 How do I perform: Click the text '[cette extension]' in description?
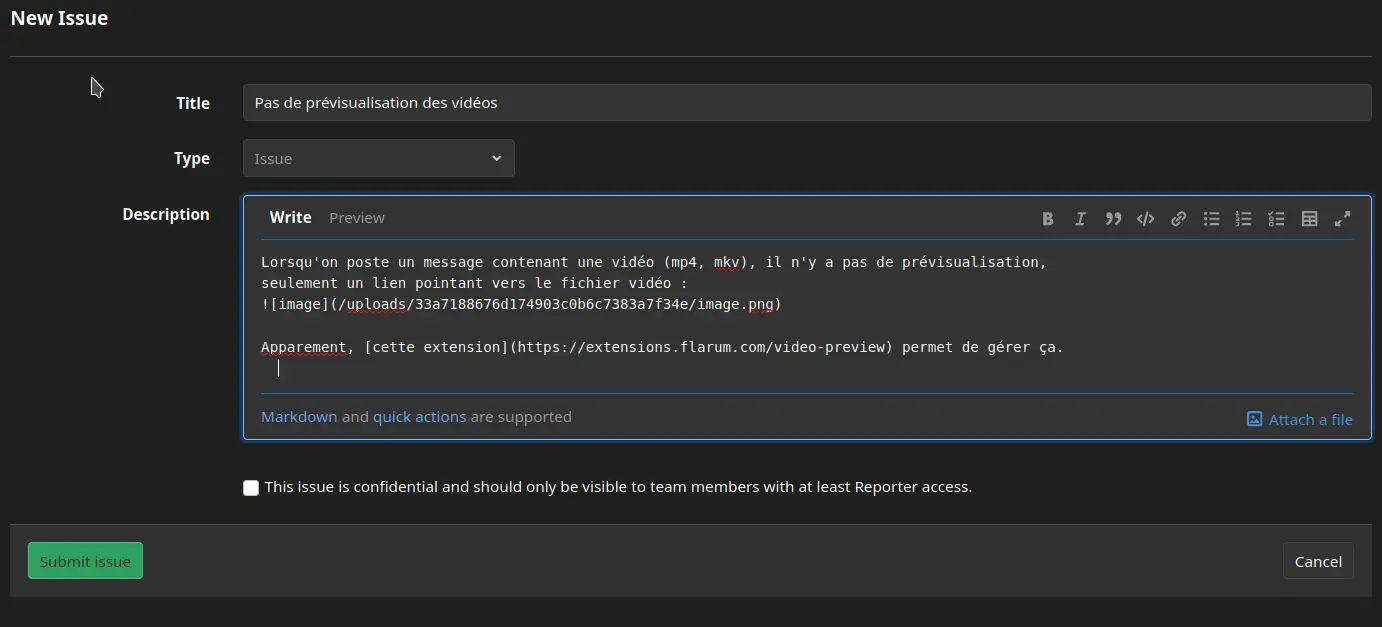pyautogui.click(x=437, y=347)
